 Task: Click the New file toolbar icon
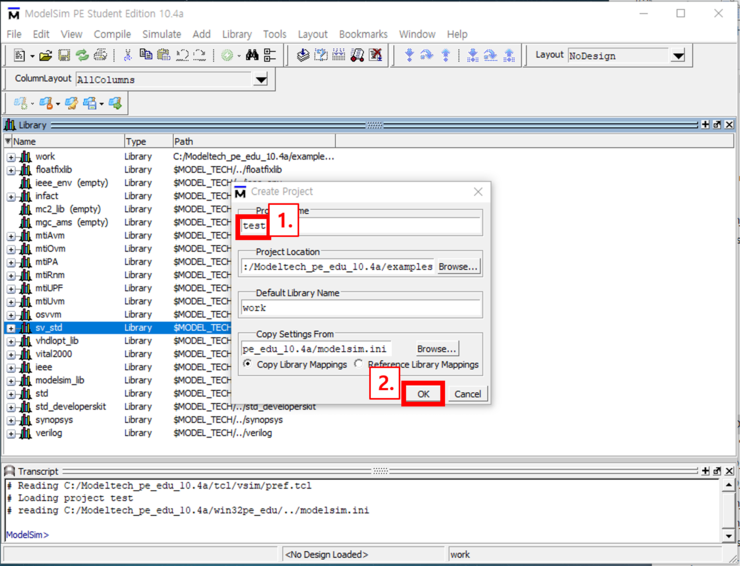click(x=19, y=56)
